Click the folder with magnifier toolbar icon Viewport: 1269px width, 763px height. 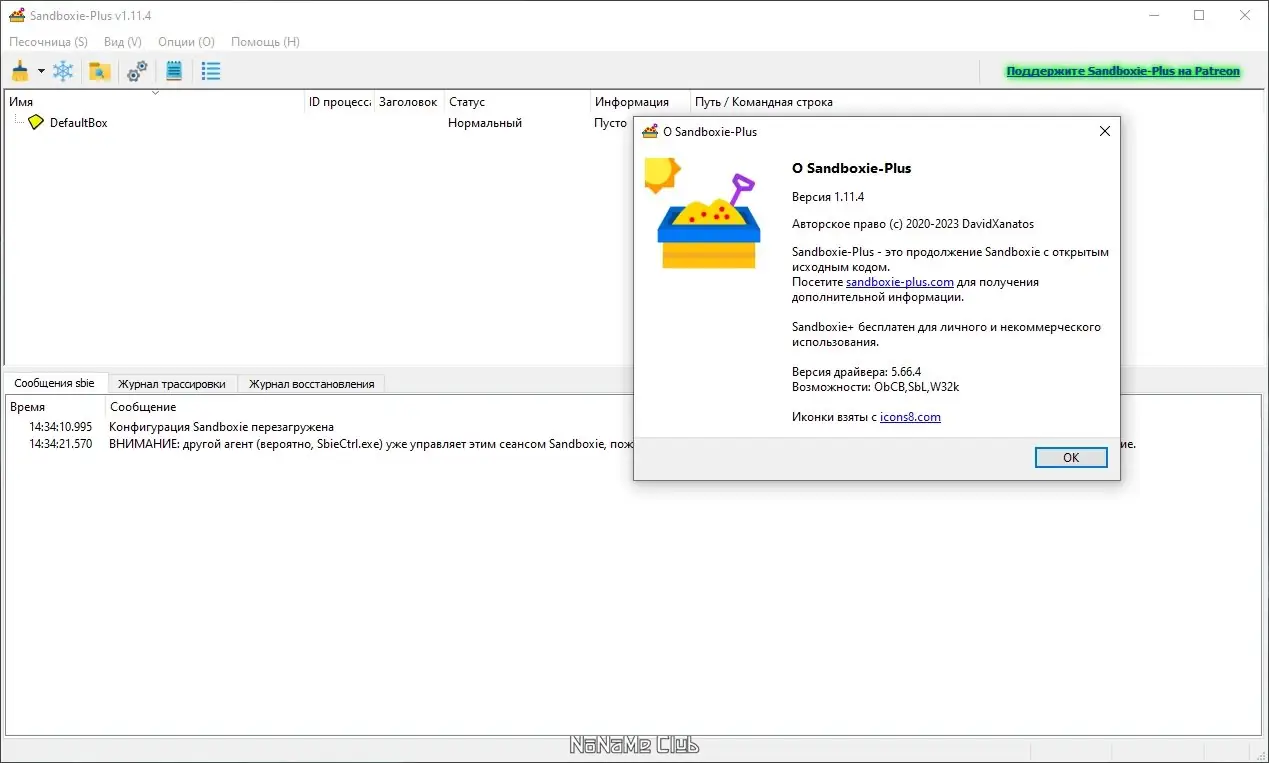click(x=99, y=71)
